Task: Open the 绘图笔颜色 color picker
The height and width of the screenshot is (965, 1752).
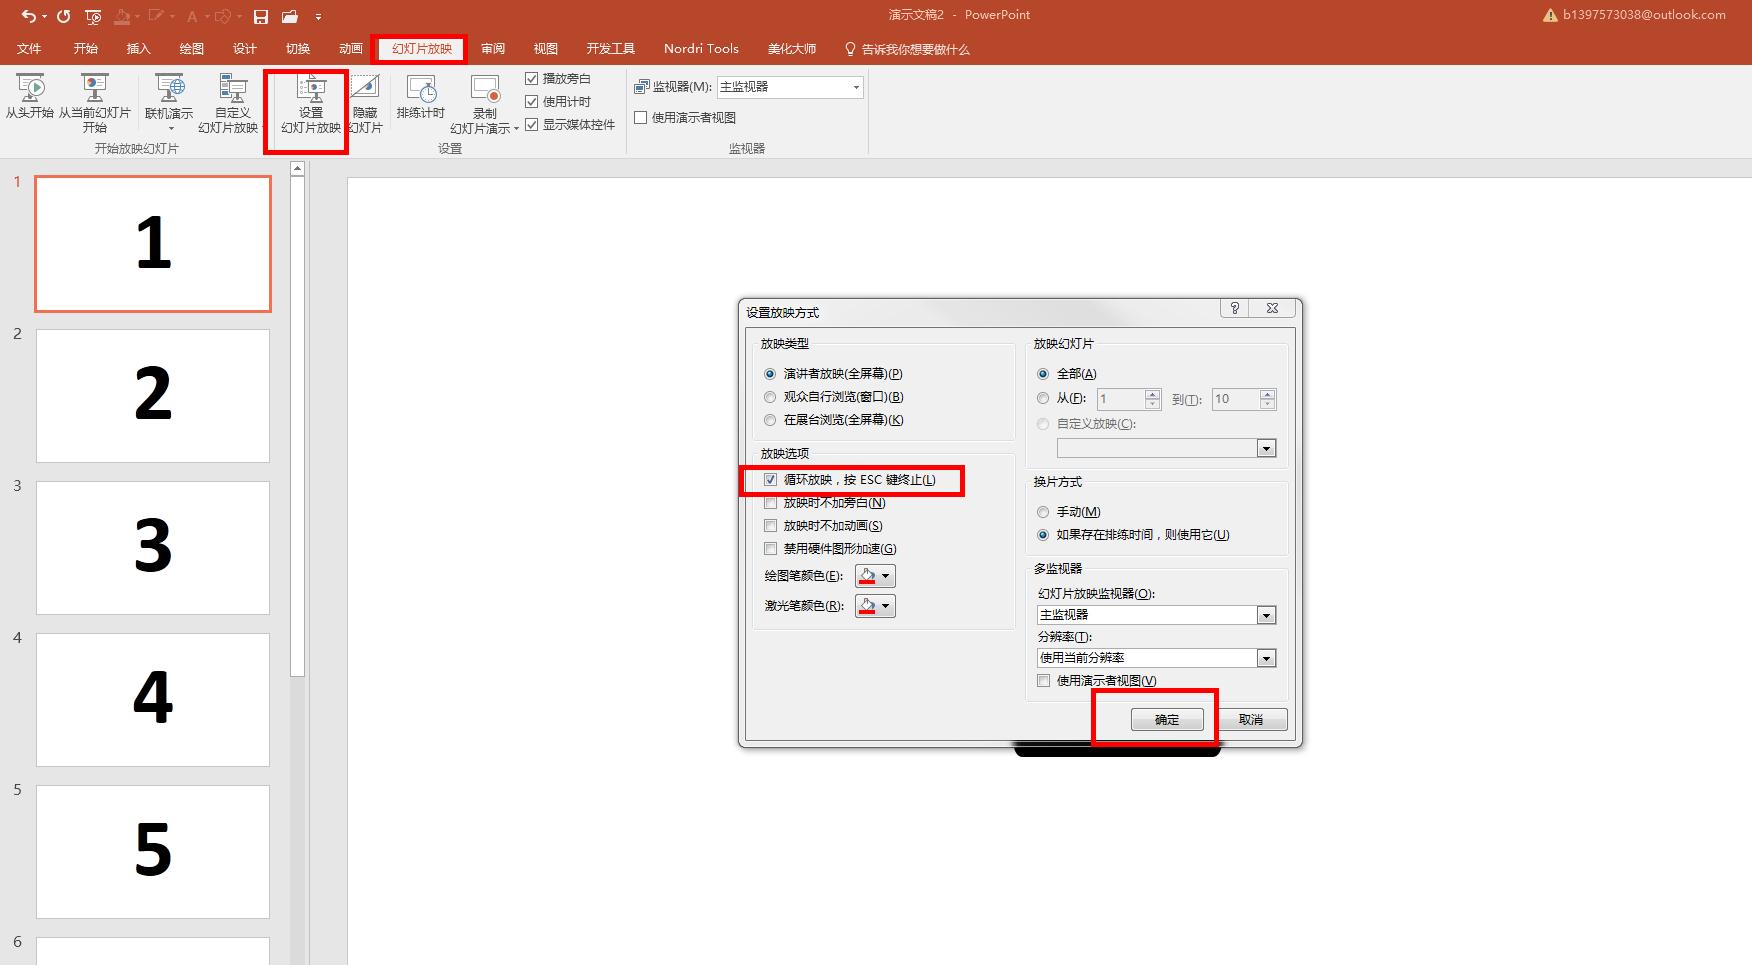Action: point(875,576)
